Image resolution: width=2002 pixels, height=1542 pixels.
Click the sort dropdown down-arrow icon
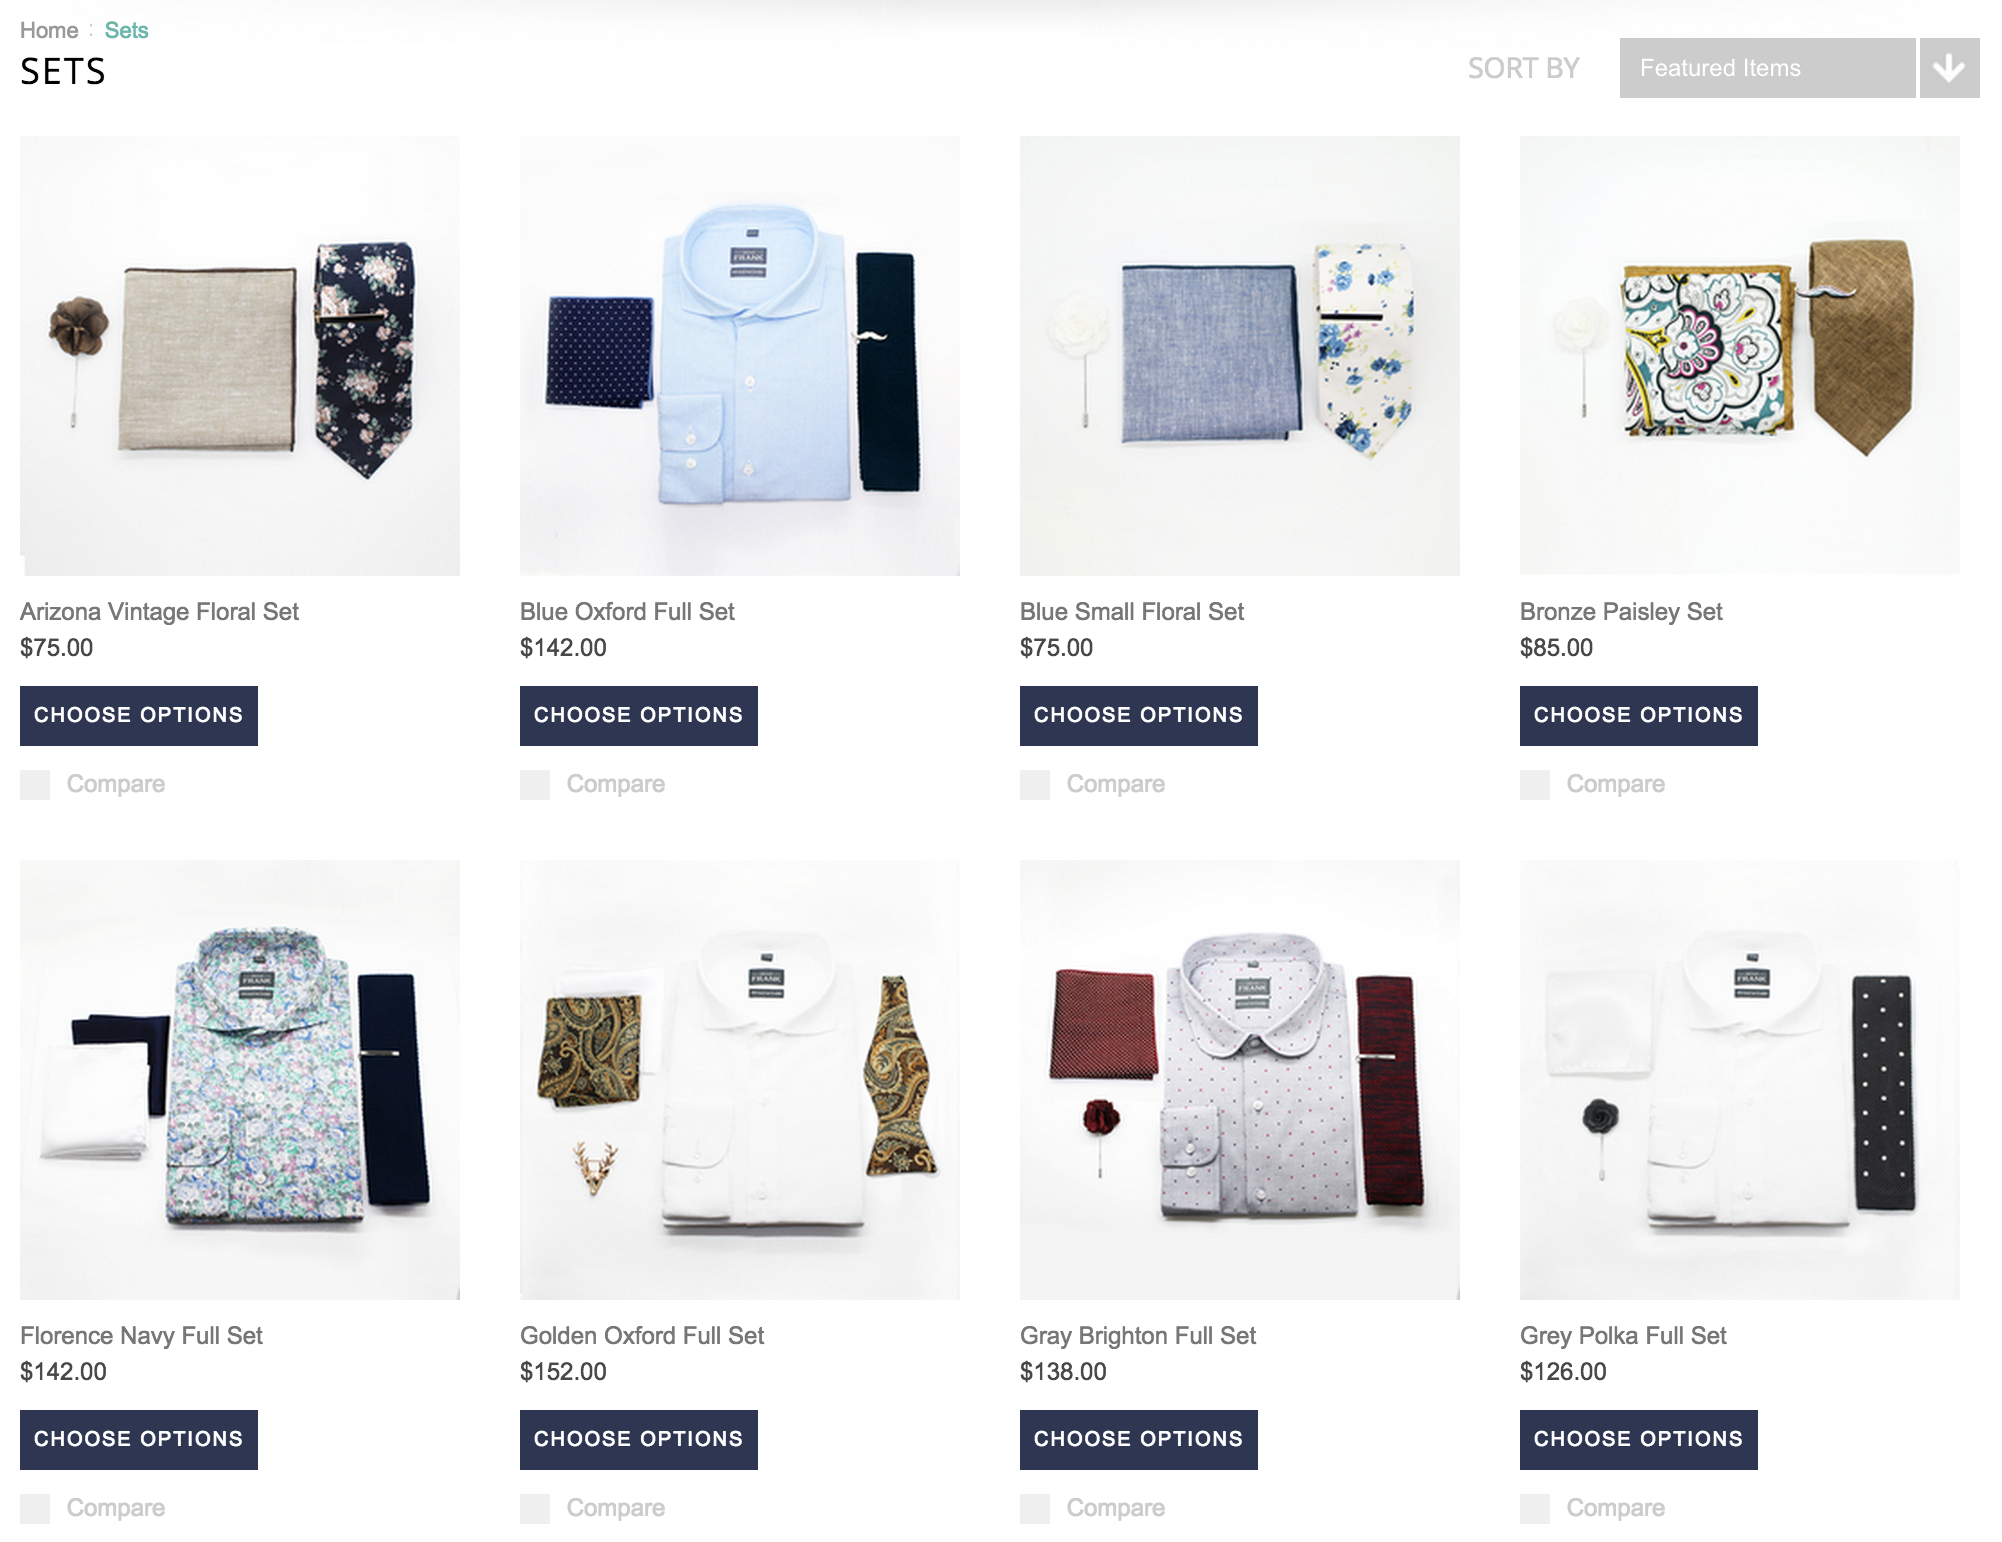pyautogui.click(x=1949, y=68)
